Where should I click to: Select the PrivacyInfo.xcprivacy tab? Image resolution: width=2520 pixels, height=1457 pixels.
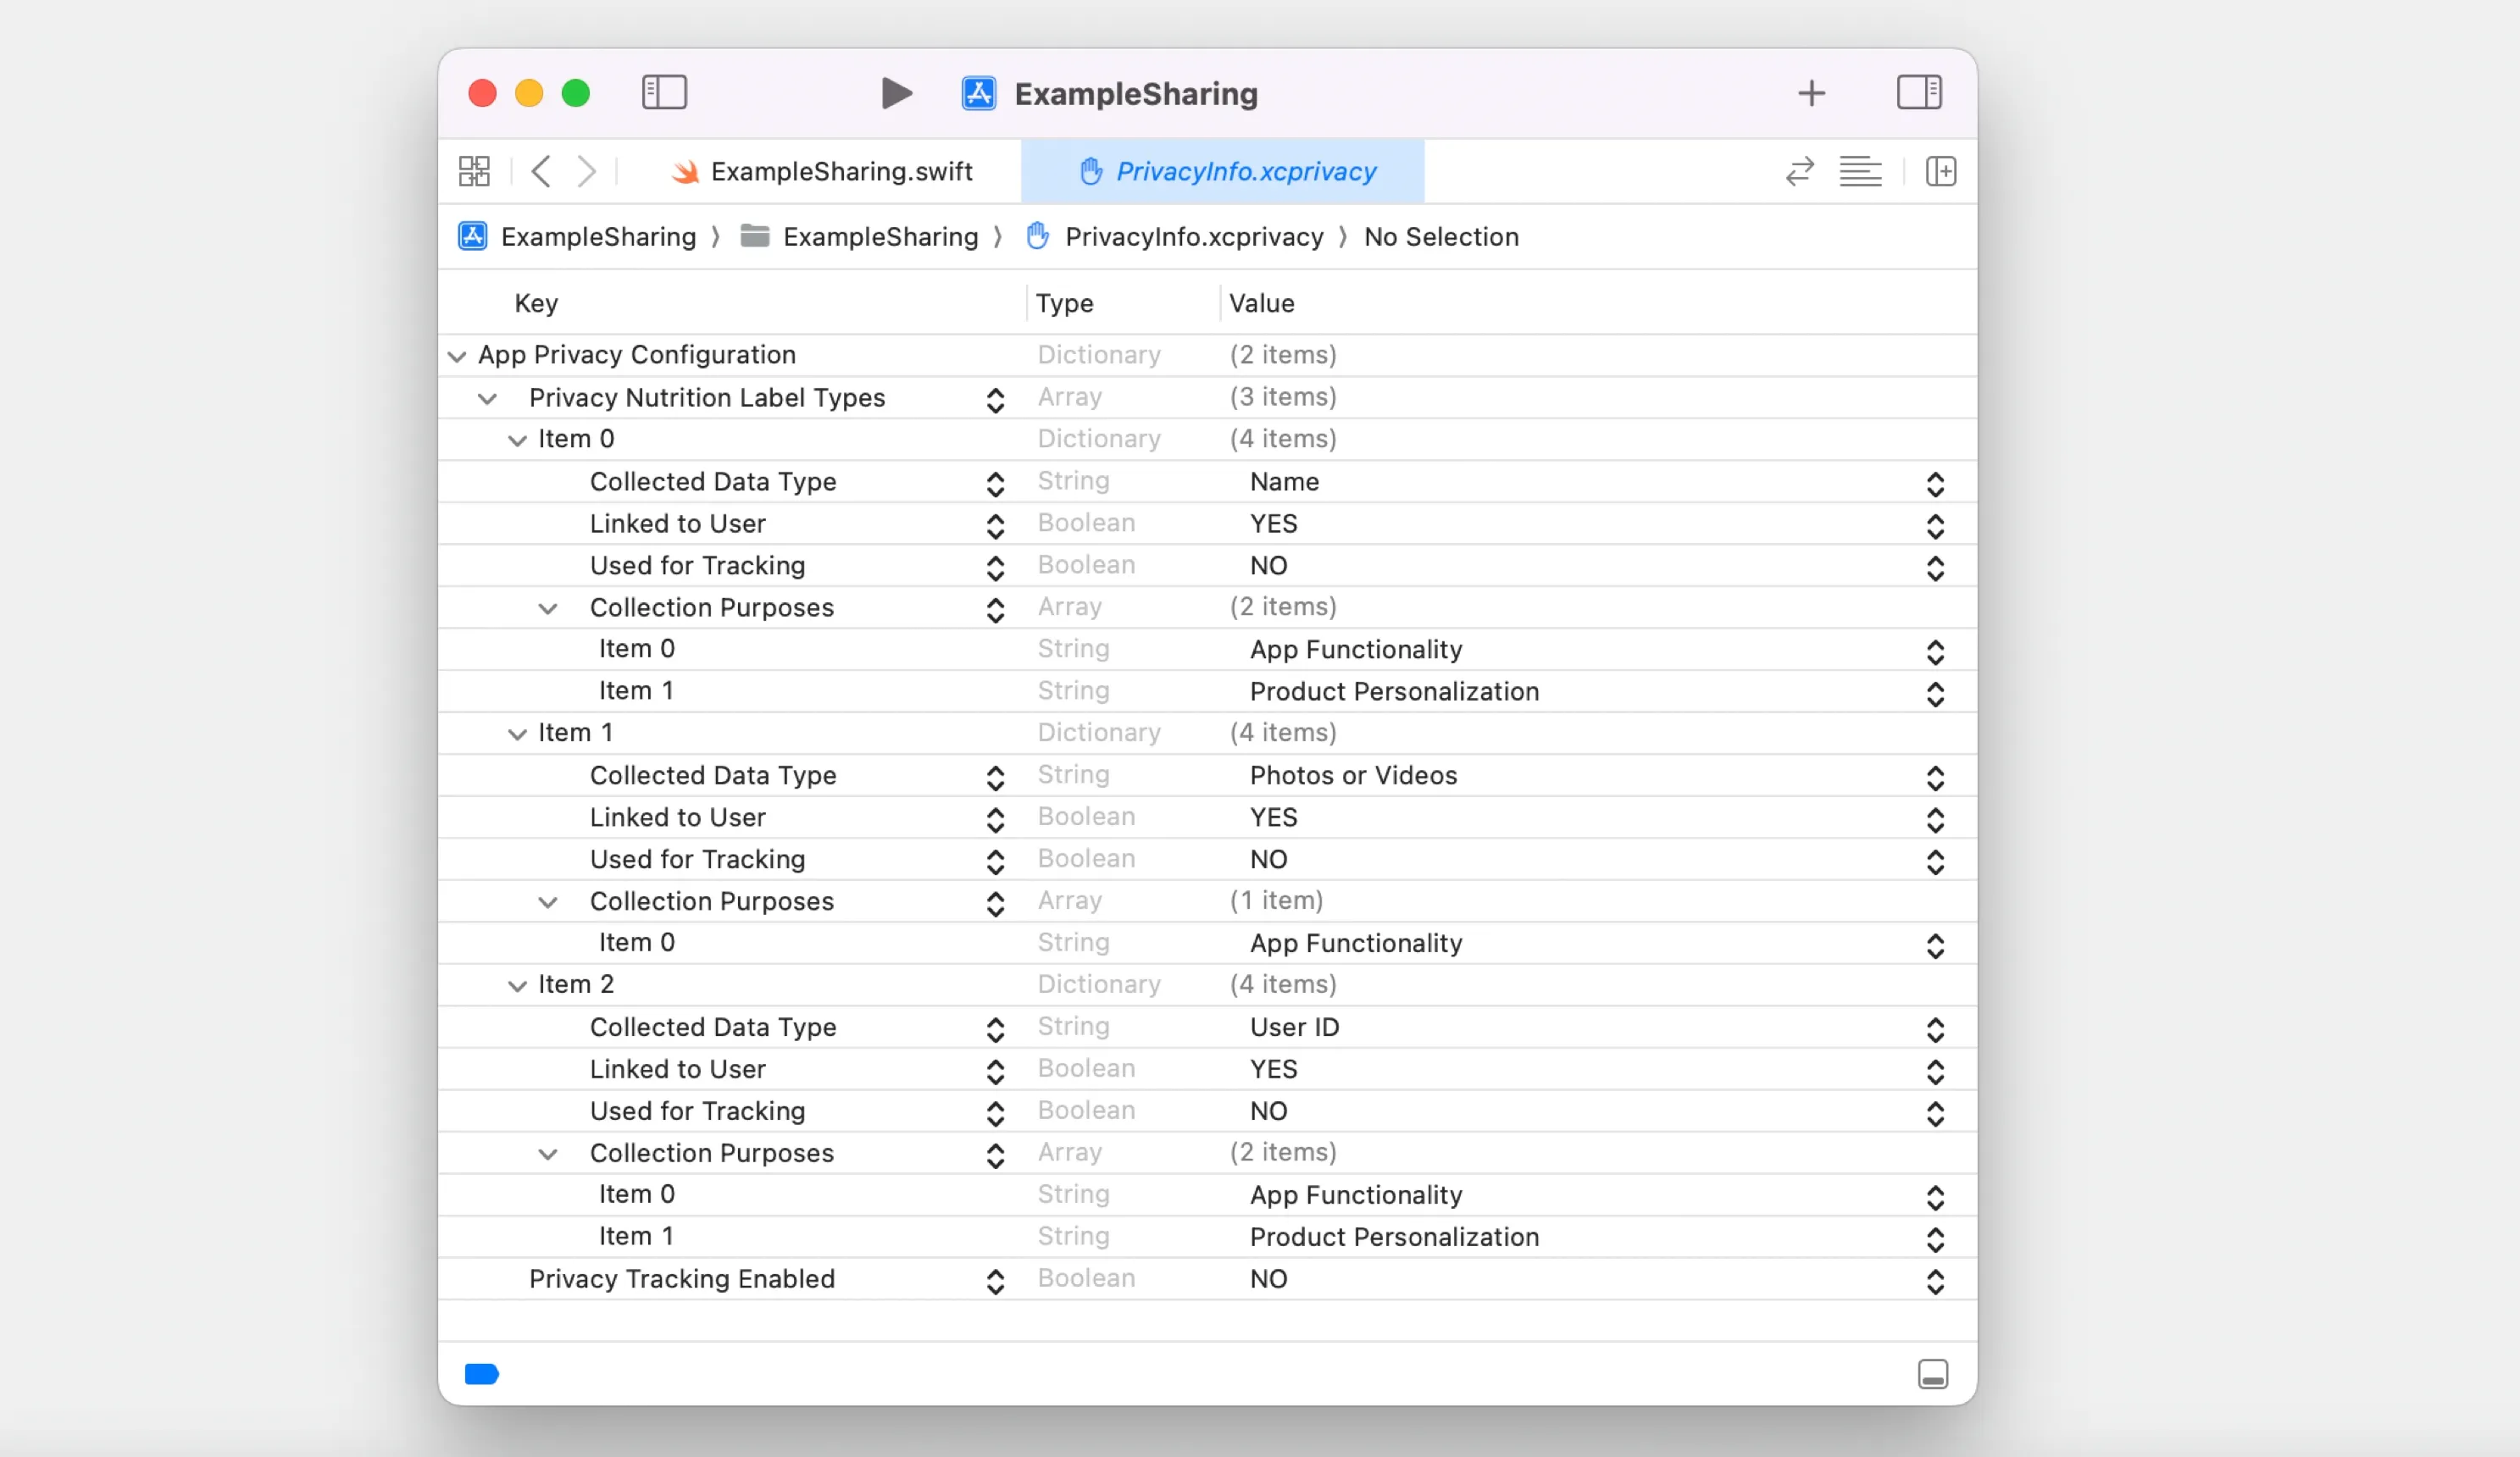pos(1222,171)
